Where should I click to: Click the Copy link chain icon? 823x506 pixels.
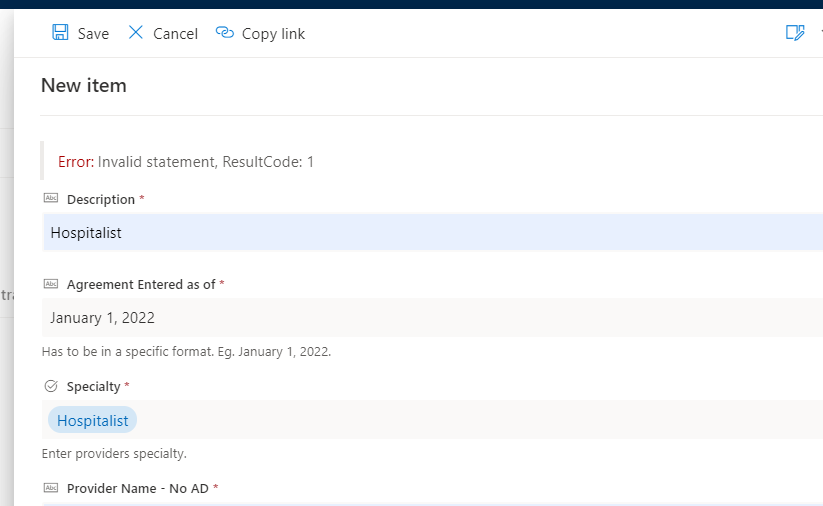click(225, 33)
